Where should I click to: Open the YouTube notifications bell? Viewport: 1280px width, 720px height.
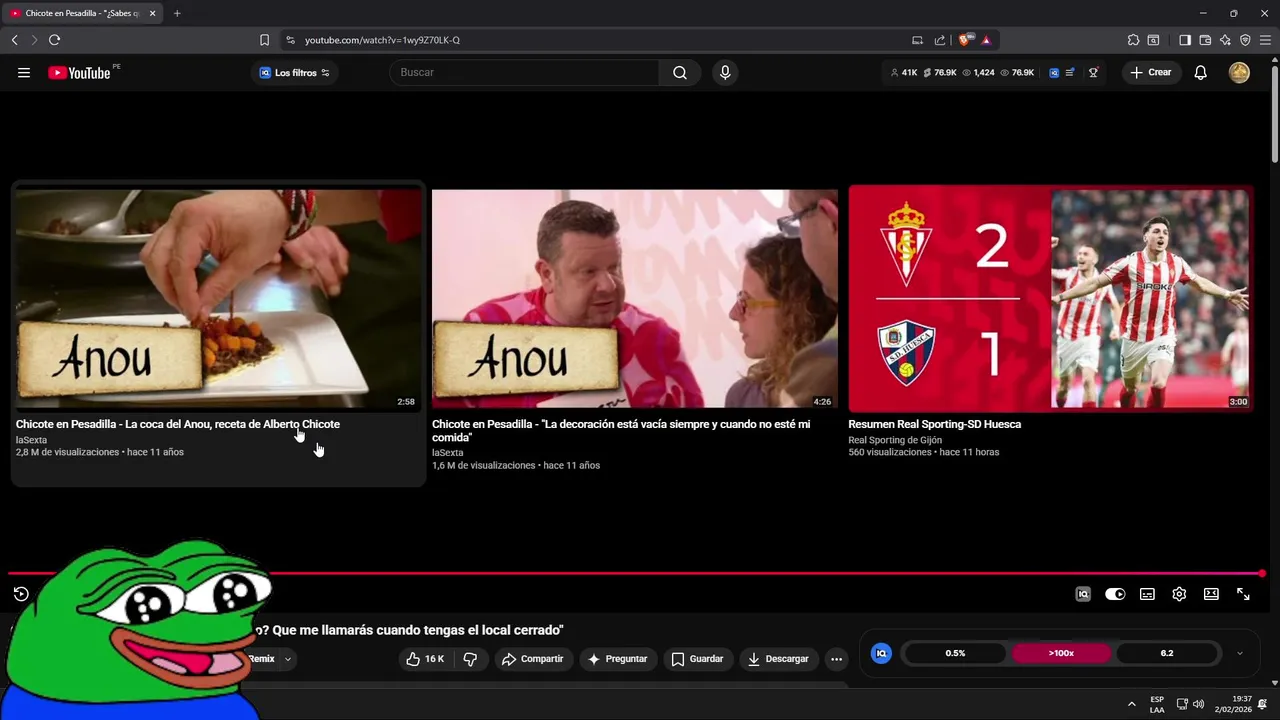coord(1200,72)
